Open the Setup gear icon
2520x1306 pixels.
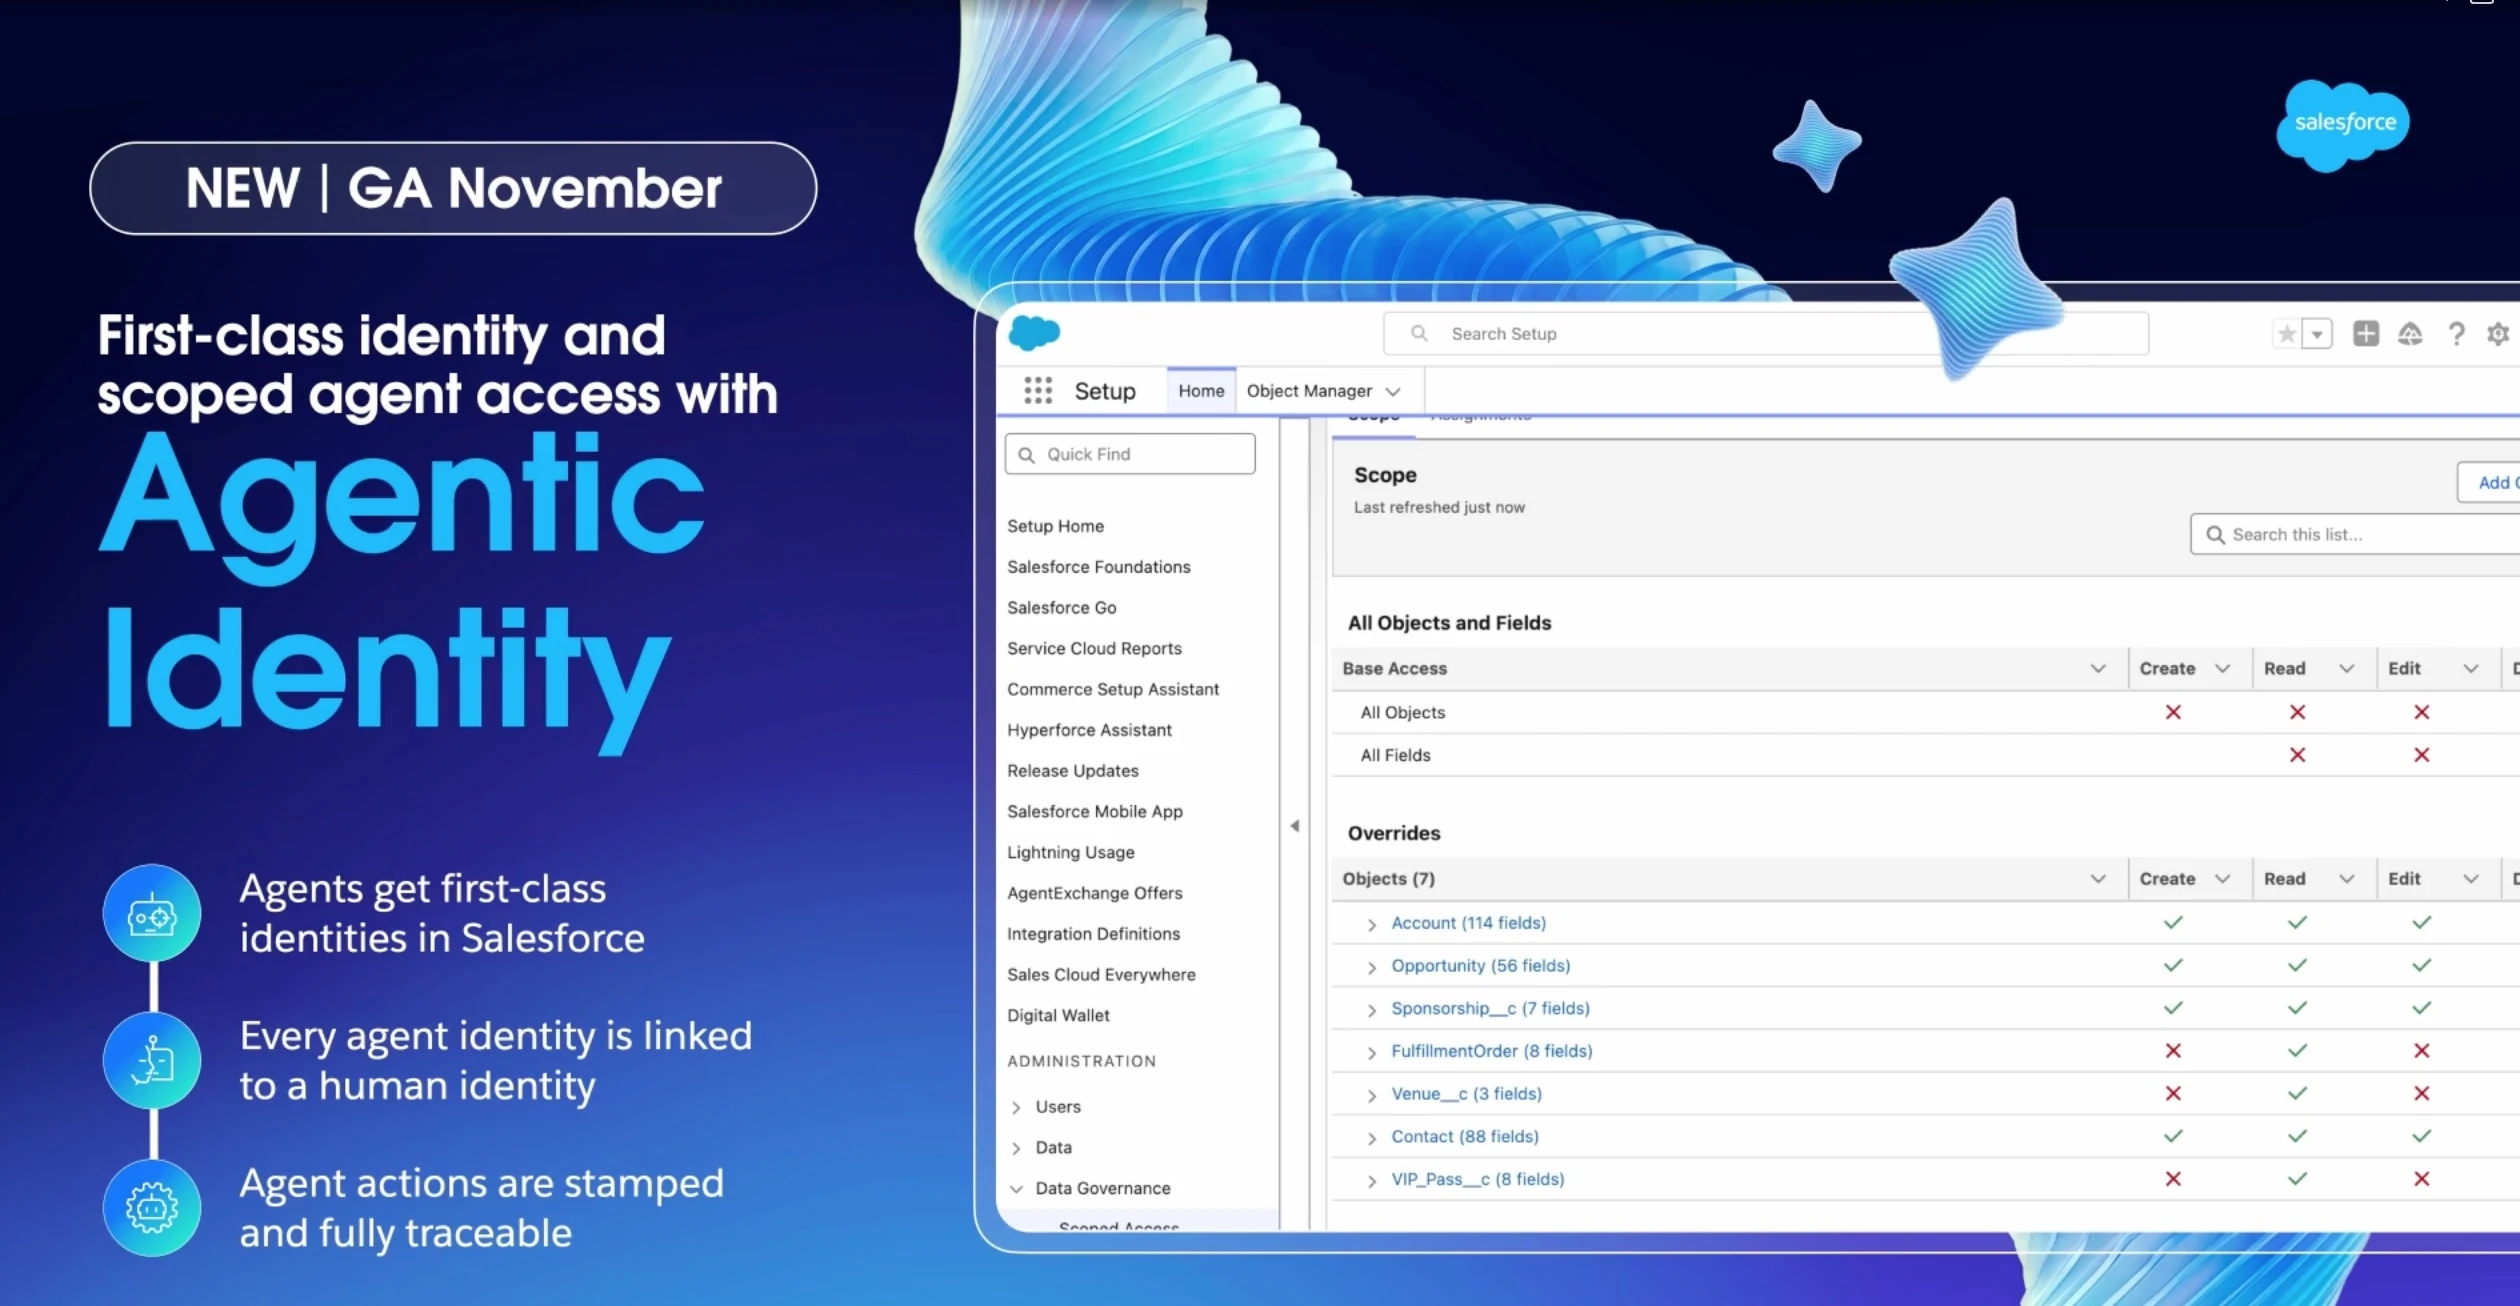click(x=2498, y=334)
